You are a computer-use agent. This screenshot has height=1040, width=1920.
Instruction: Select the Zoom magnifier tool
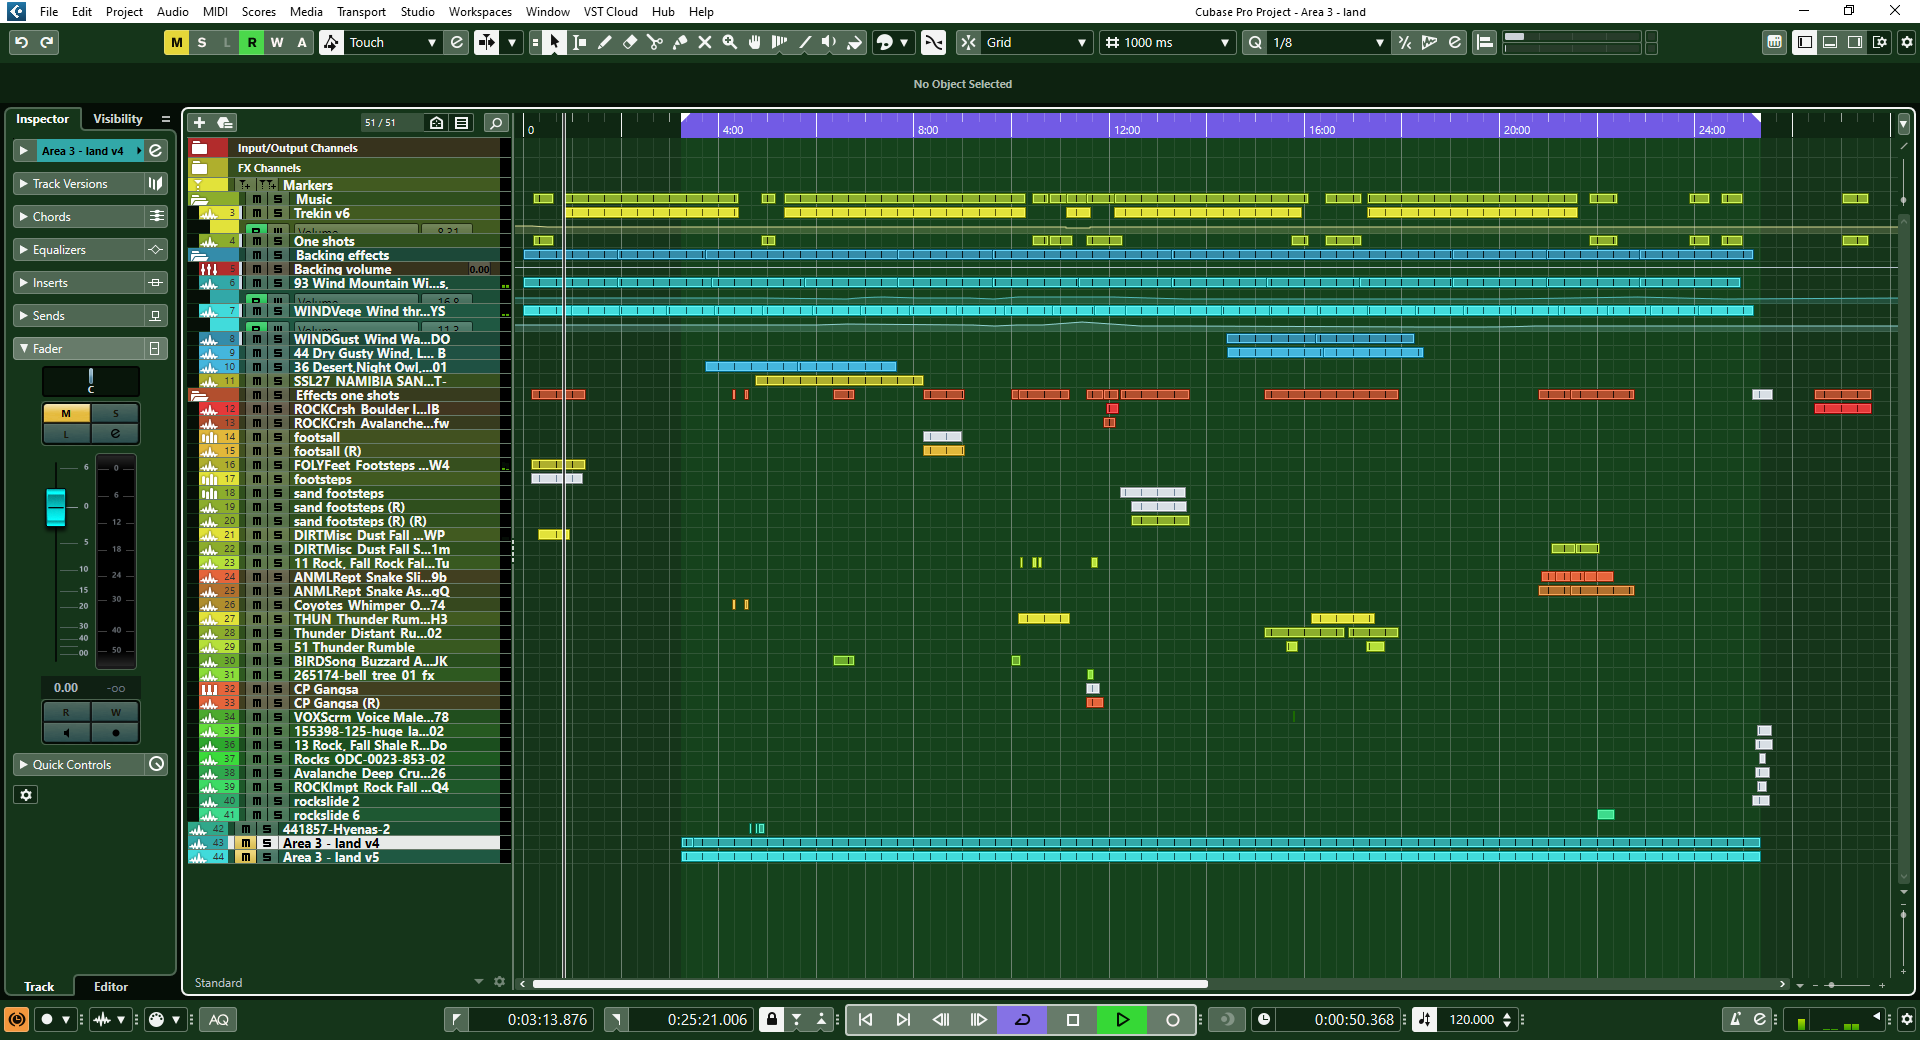(730, 42)
